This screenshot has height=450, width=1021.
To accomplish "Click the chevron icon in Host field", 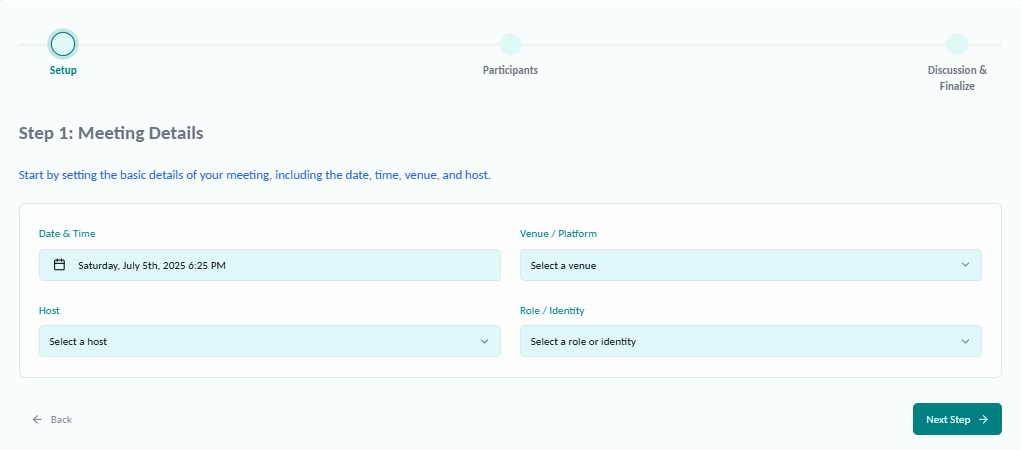I will [484, 341].
